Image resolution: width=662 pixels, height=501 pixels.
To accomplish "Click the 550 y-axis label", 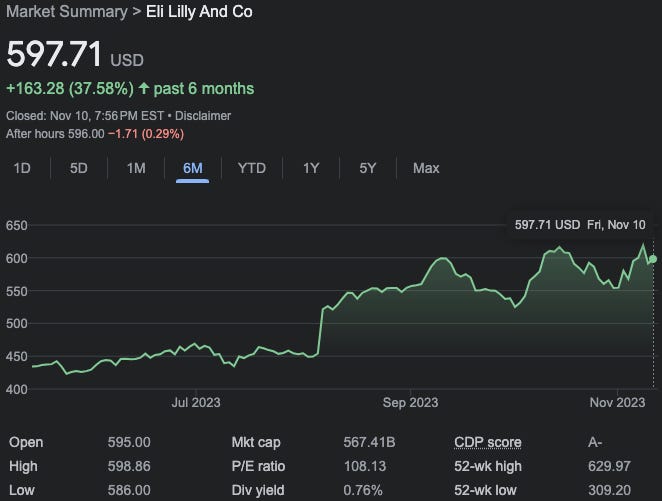I will pos(16,291).
